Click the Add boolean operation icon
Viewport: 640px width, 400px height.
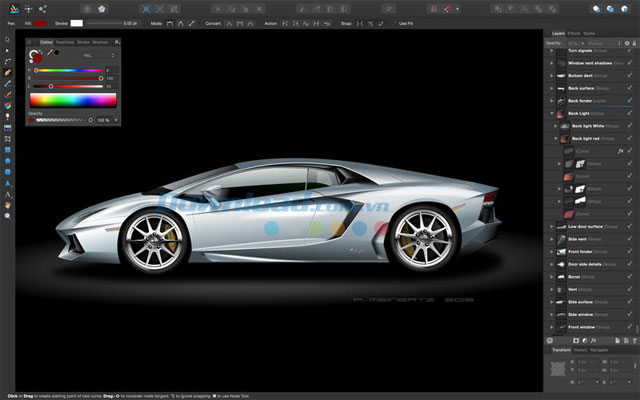click(498, 9)
